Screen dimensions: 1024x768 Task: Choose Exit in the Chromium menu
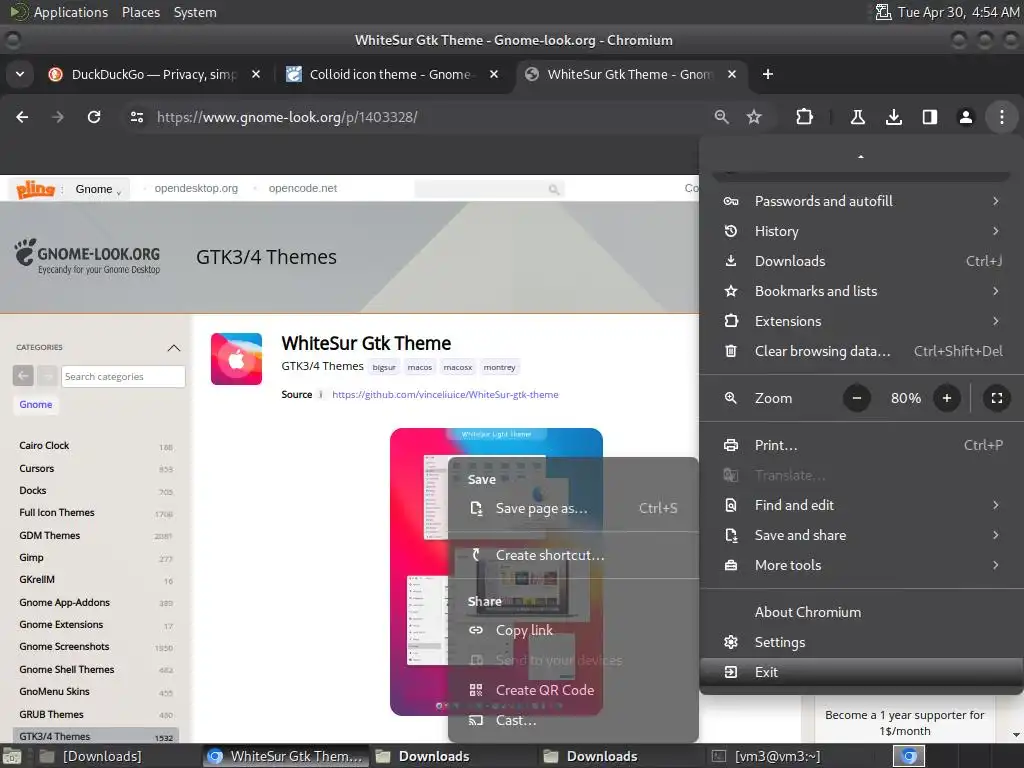(861, 672)
